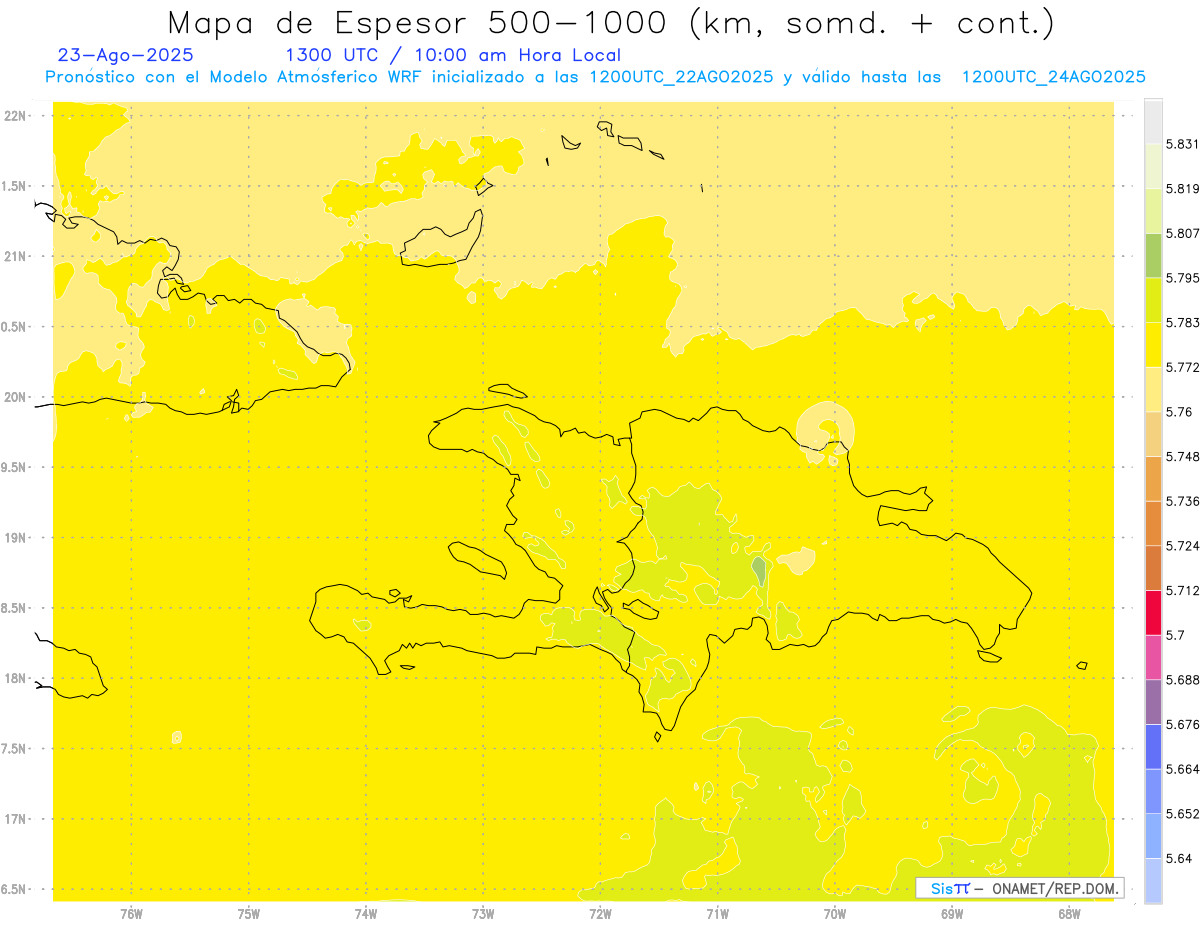This screenshot has width=1200, height=927.
Task: Click the orange legend swatch above 5.736
Action: (x=1153, y=478)
